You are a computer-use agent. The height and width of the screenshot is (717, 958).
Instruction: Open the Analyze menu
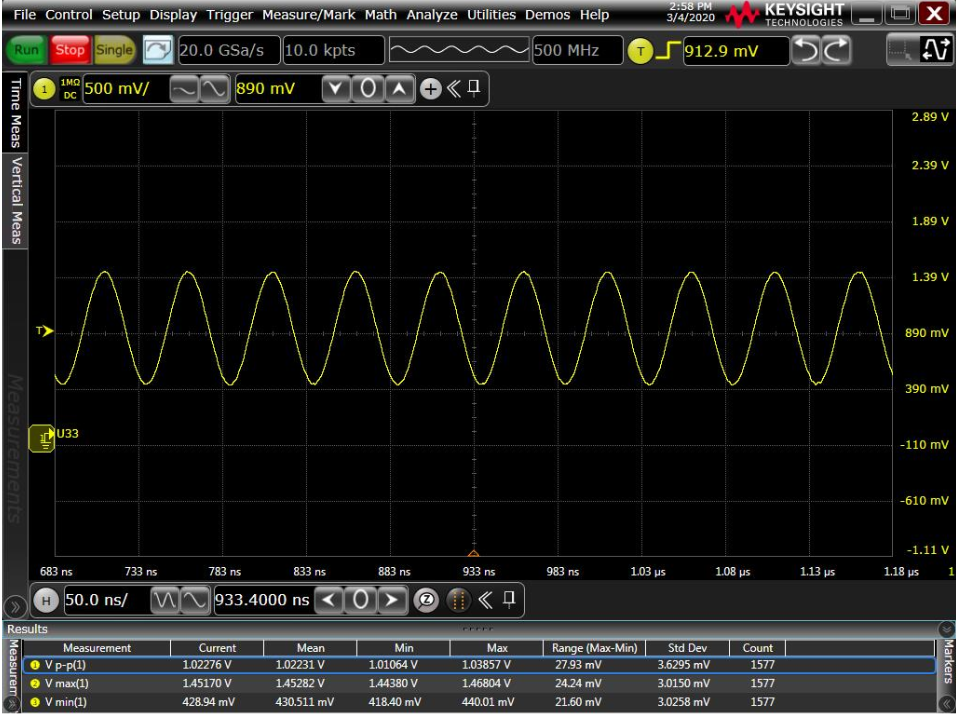pyautogui.click(x=432, y=15)
